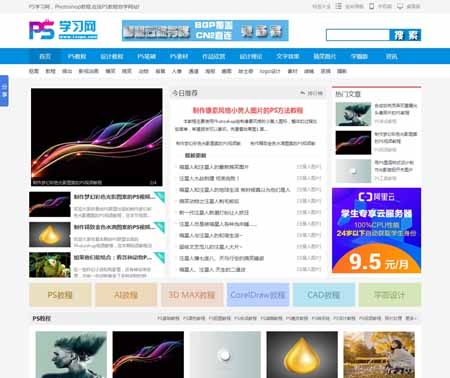The image size is (450, 378).
Task: Open the gray knob card in the PS教程 section
Action: 225,355
